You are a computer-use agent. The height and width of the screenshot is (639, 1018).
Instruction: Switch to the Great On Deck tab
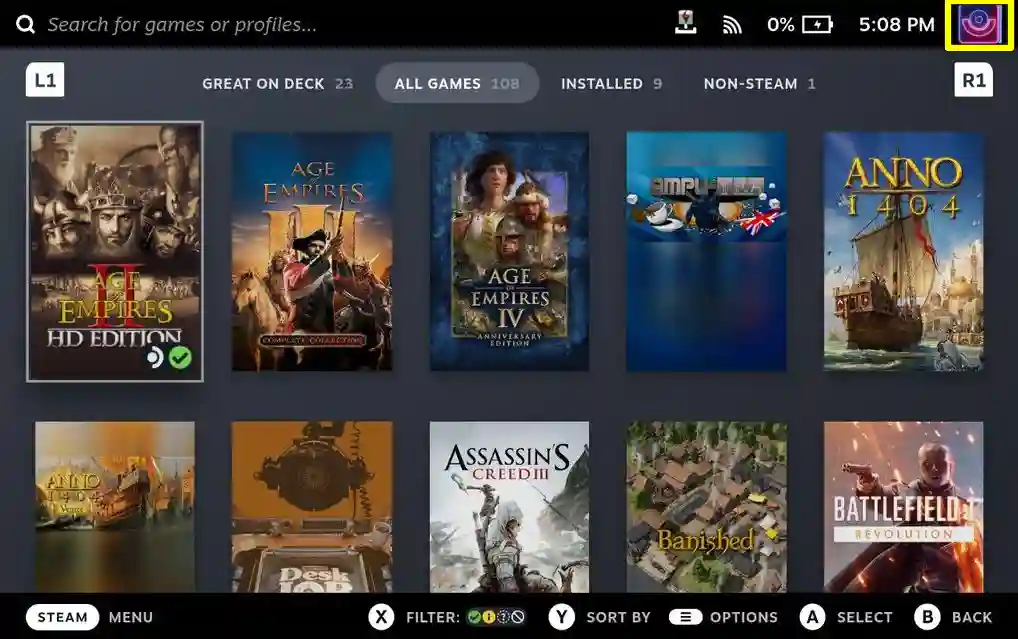[277, 84]
